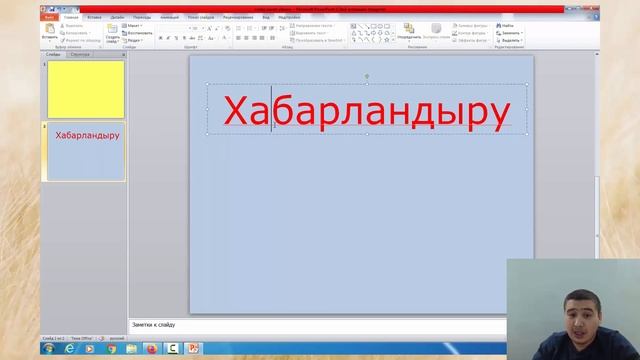Click the Strikethrough text icon
640x360 pixels.
click(192, 38)
